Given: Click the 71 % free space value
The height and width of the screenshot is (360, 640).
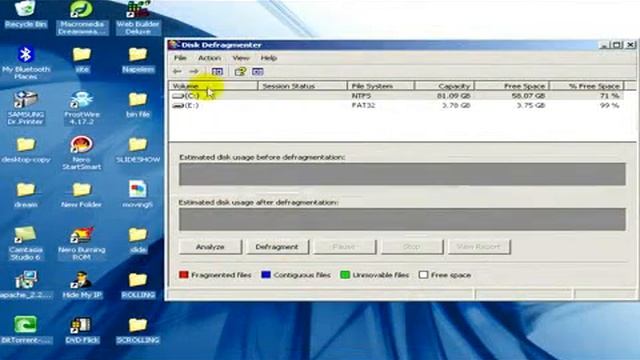Looking at the screenshot, I should (610, 96).
